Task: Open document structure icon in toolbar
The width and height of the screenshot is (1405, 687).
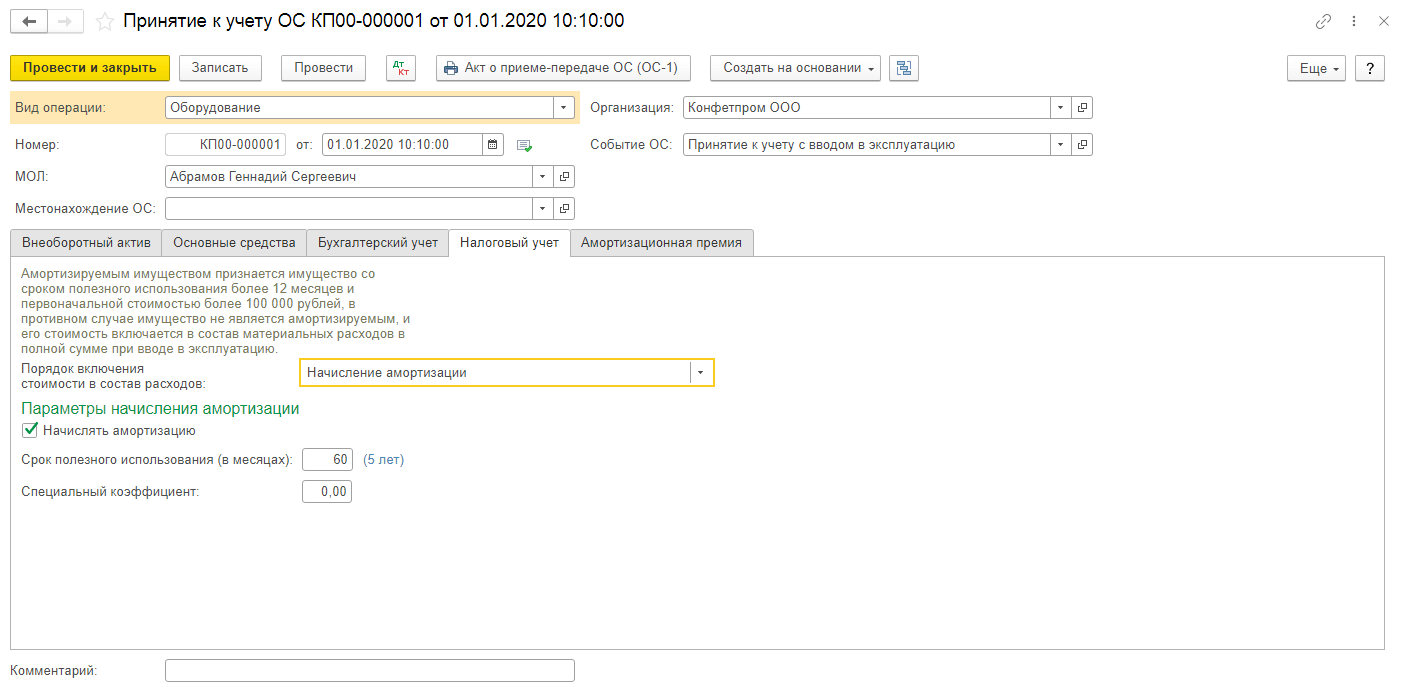Action: point(904,68)
